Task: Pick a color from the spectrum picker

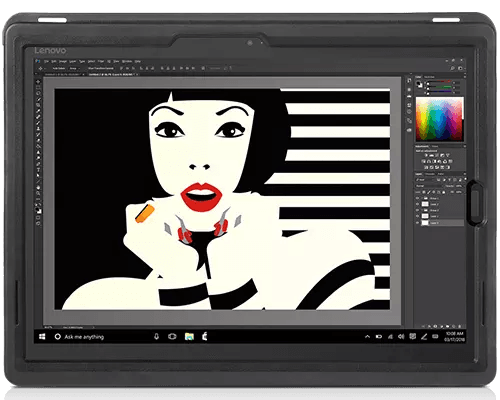Action: pos(439,119)
